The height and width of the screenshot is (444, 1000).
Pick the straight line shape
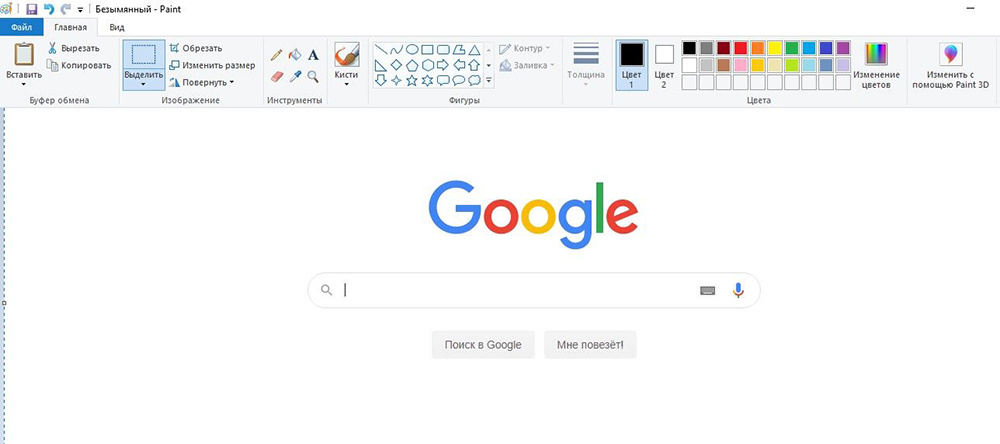[x=381, y=50]
